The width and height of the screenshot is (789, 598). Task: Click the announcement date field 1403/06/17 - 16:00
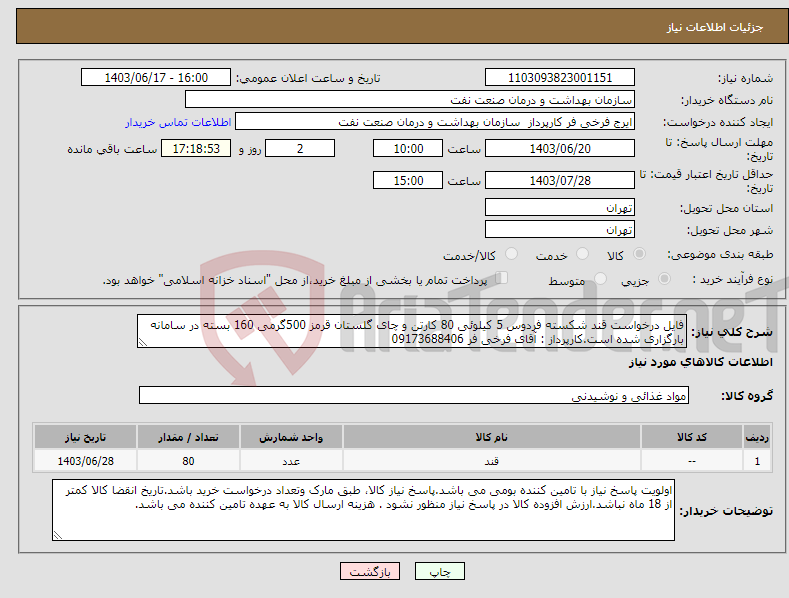click(x=155, y=78)
